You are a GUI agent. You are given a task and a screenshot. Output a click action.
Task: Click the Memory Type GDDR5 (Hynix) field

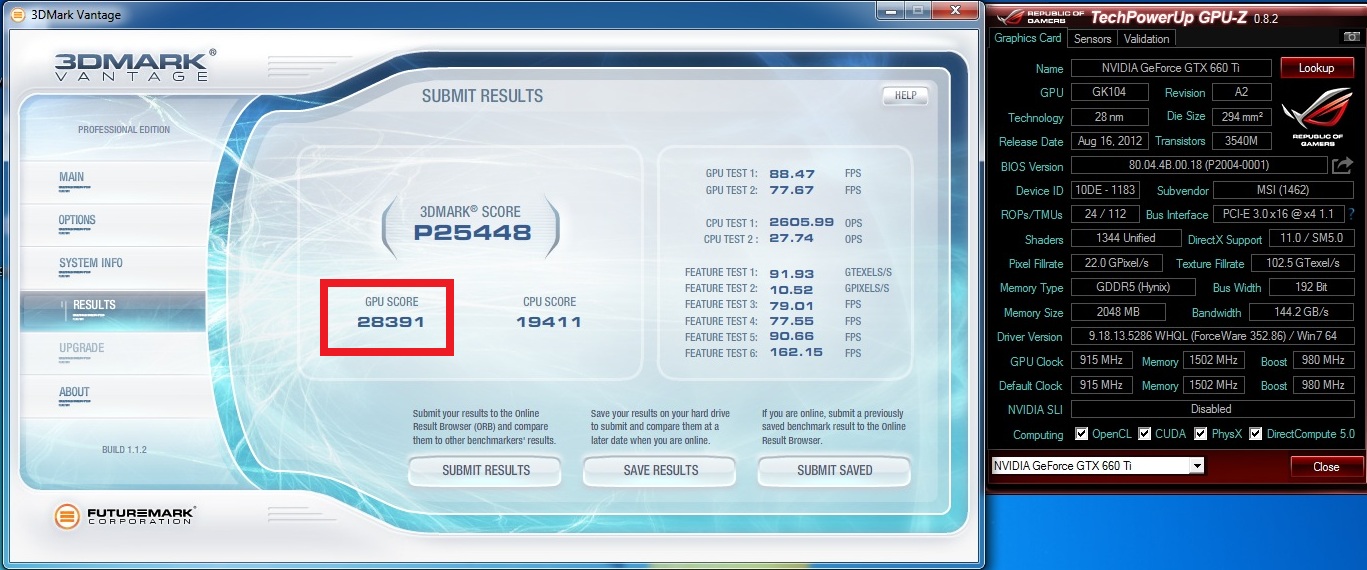coord(1133,287)
